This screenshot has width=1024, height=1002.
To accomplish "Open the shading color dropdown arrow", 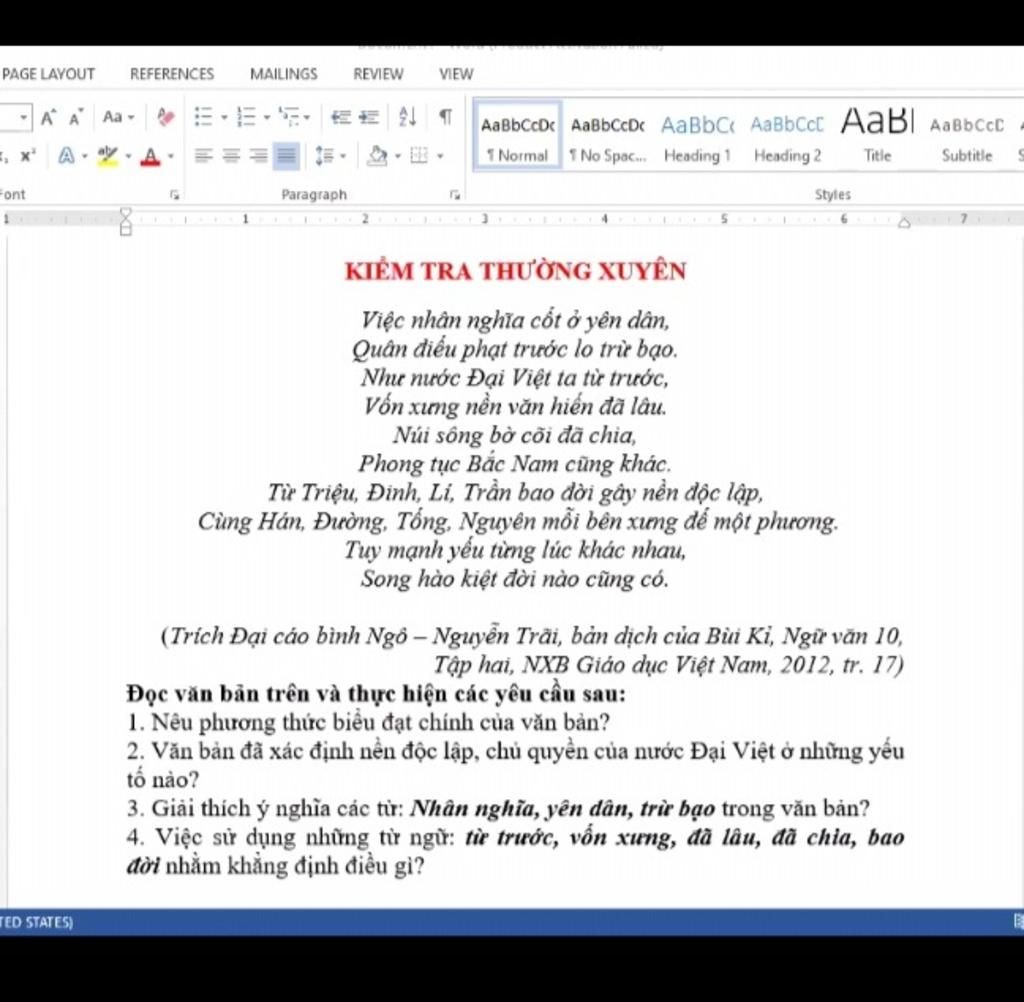I will tap(398, 157).
